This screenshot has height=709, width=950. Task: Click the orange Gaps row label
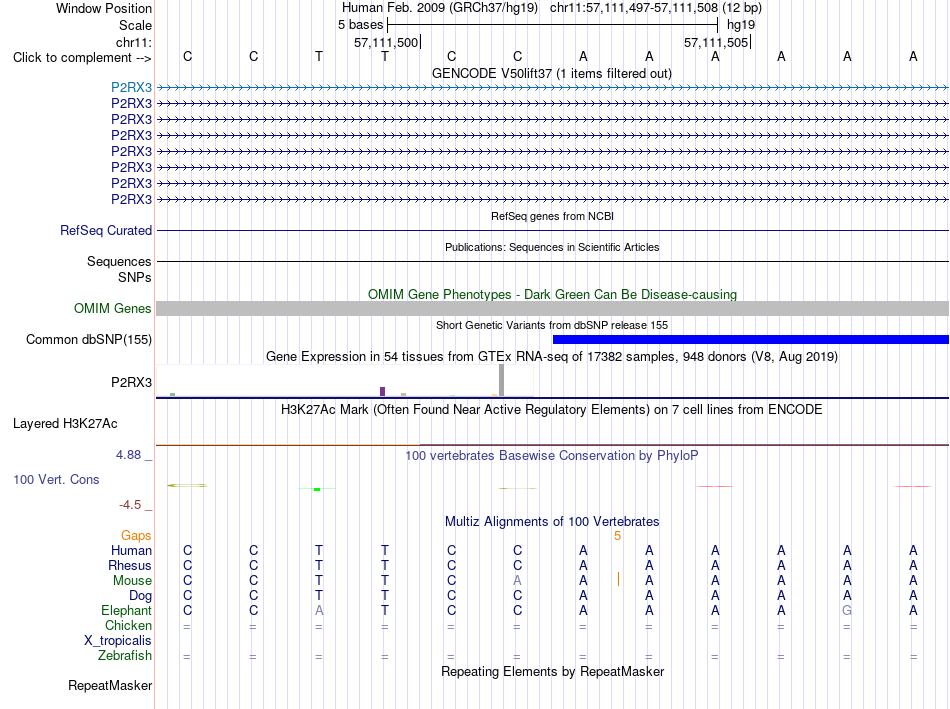click(136, 535)
